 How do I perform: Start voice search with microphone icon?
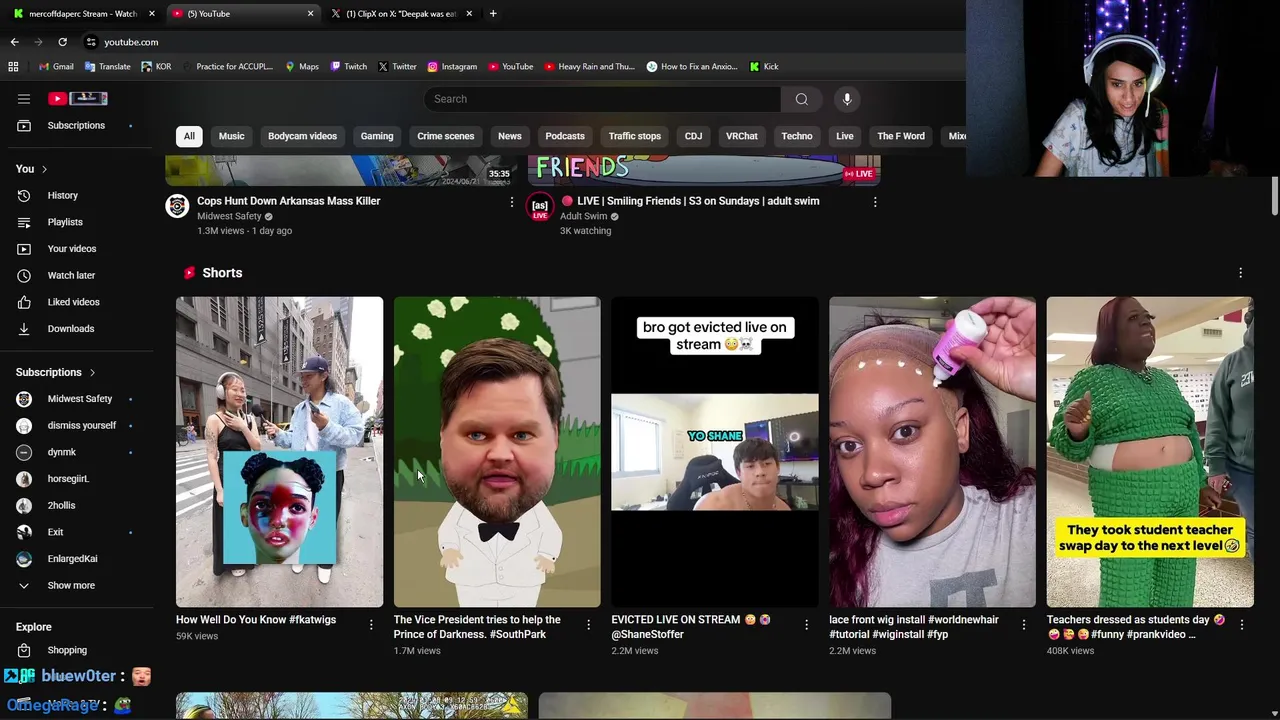[x=847, y=99]
